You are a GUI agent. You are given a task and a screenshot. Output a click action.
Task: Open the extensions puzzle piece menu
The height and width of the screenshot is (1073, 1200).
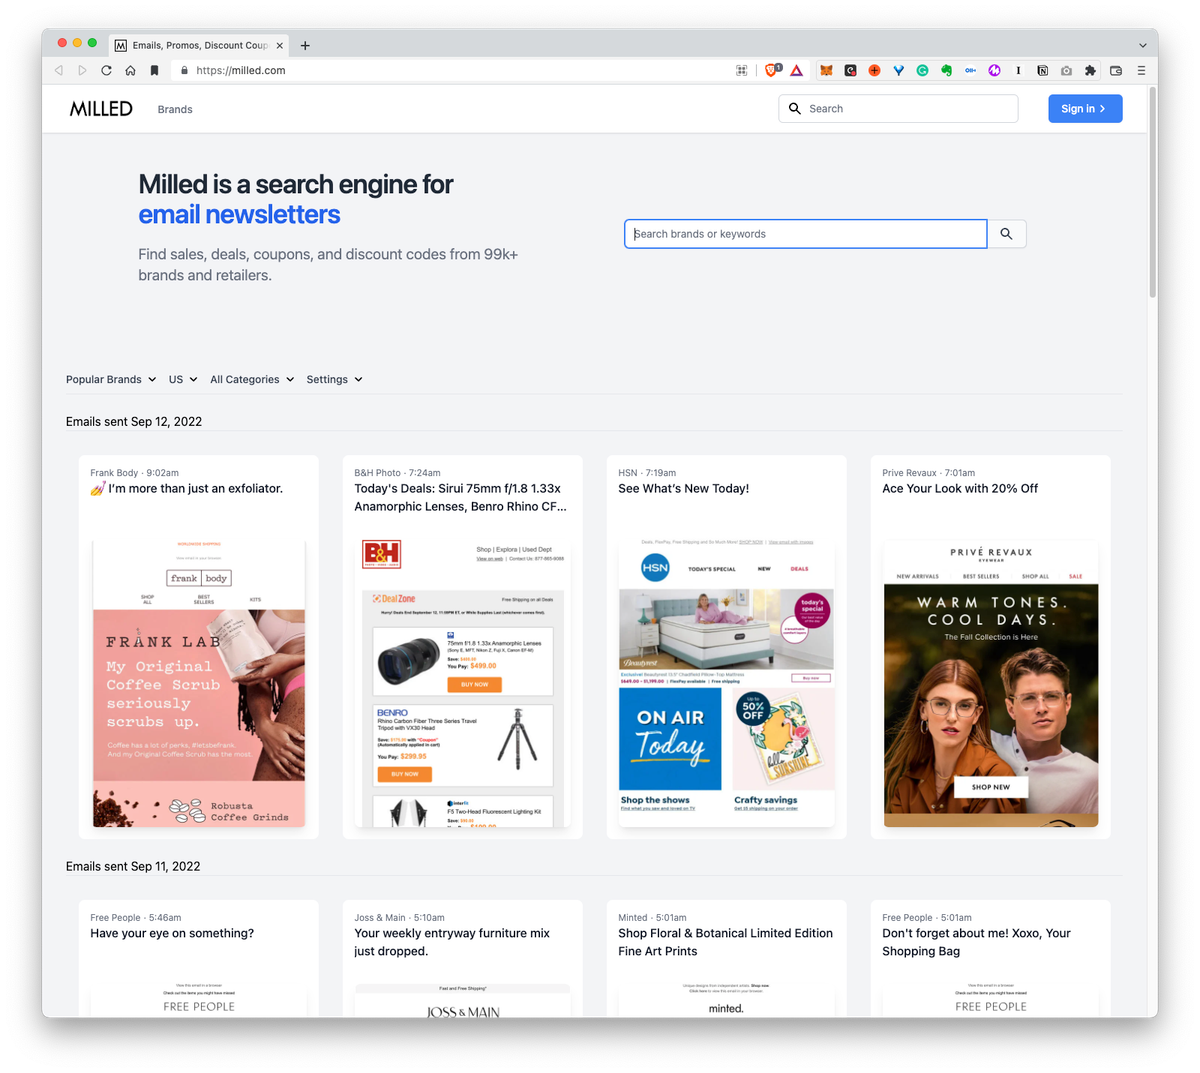tap(1090, 71)
